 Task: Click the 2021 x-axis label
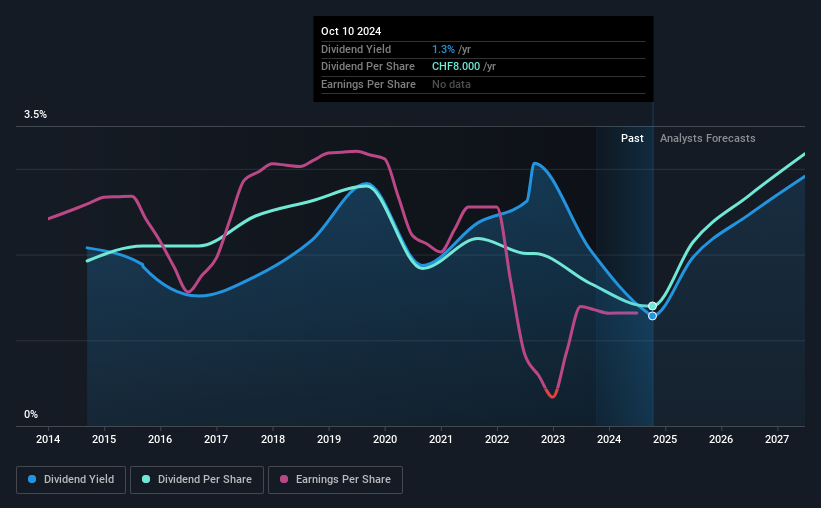coord(441,439)
